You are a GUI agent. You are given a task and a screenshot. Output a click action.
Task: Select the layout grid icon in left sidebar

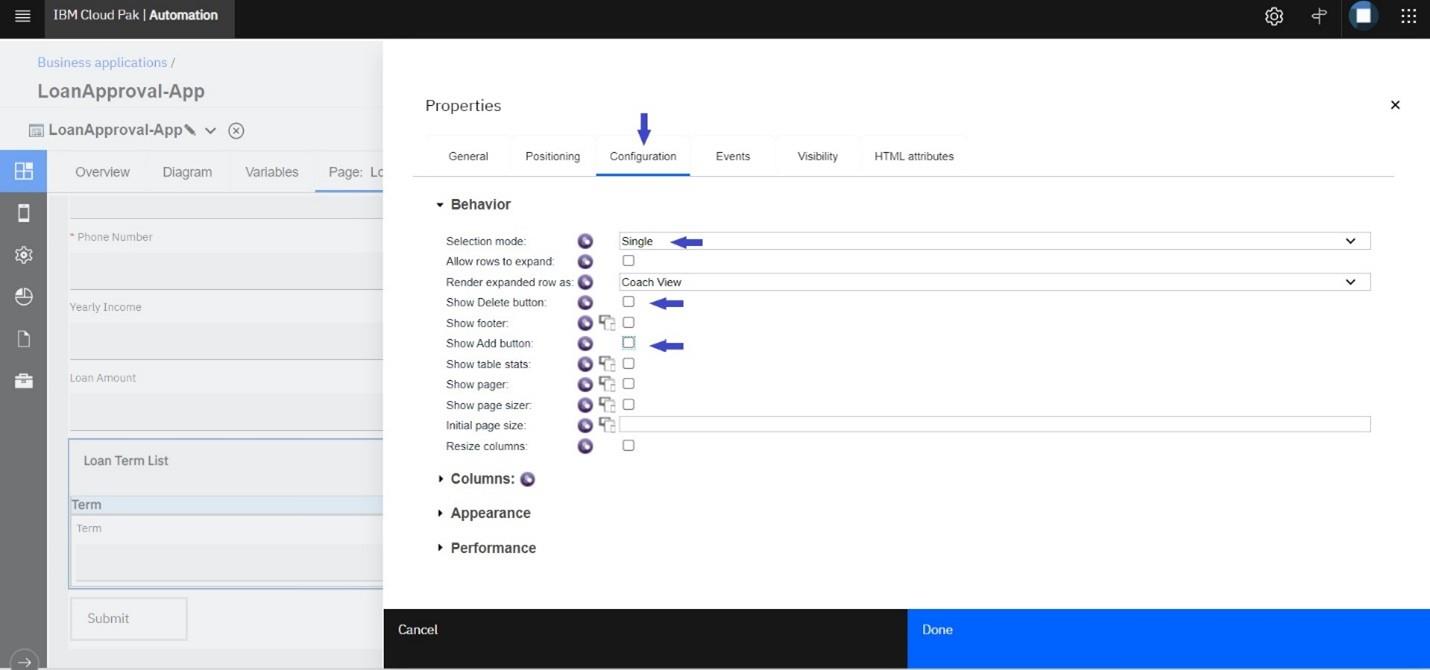click(x=23, y=171)
